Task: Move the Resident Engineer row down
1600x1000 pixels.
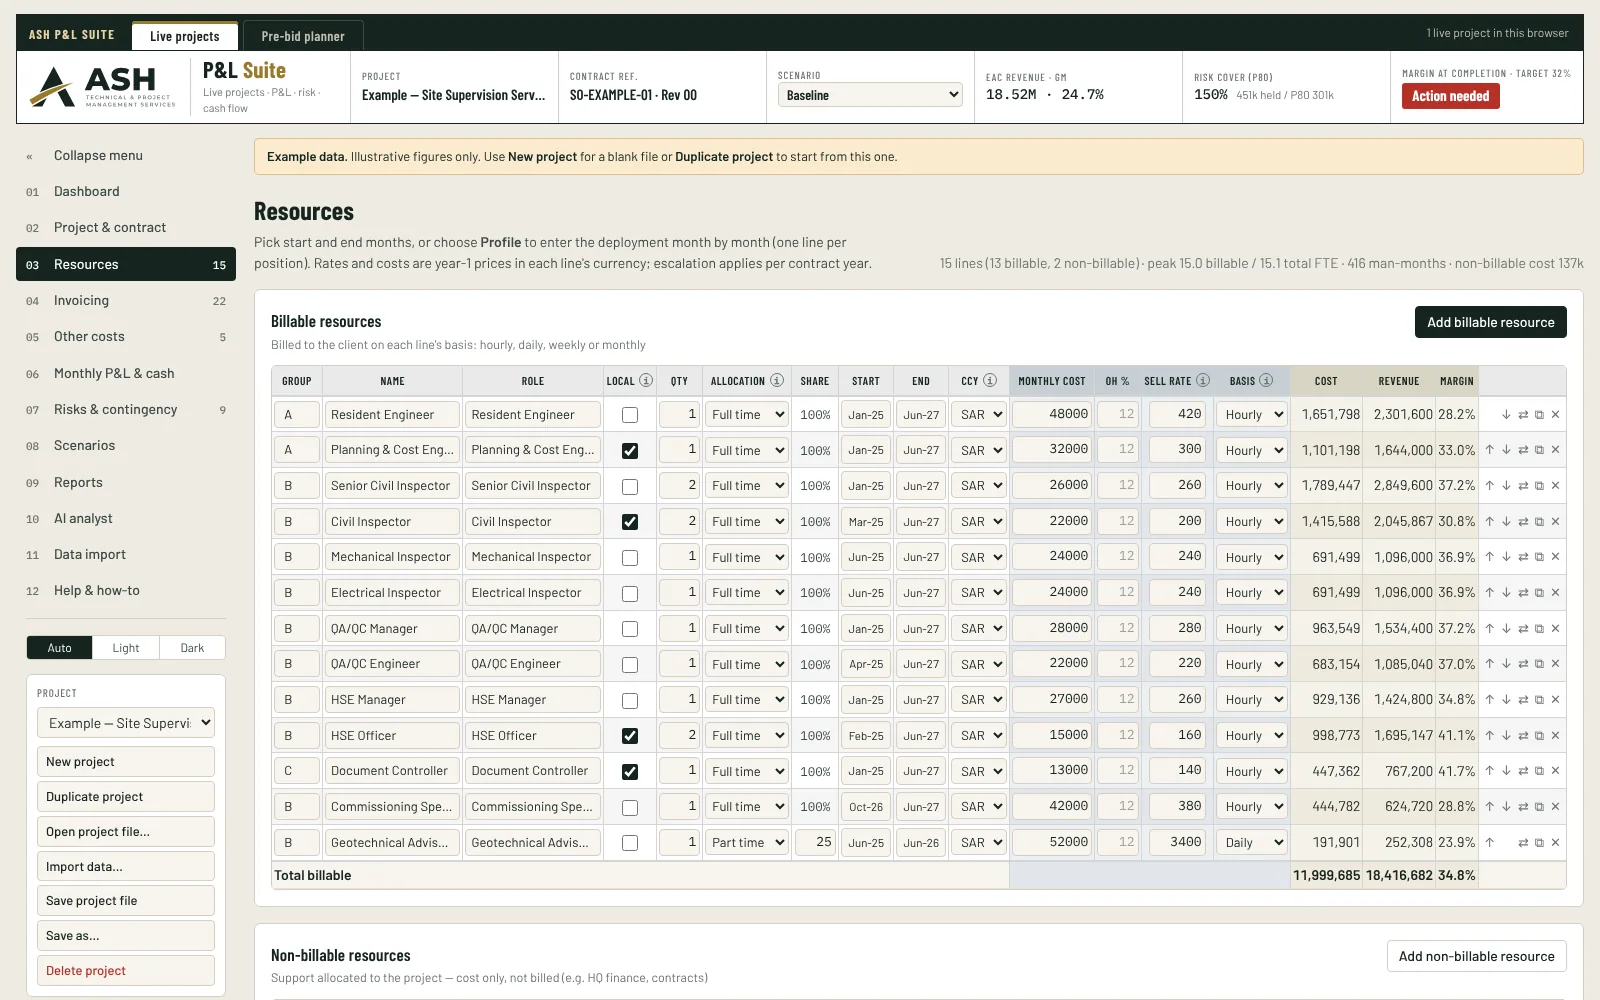Action: click(1506, 414)
